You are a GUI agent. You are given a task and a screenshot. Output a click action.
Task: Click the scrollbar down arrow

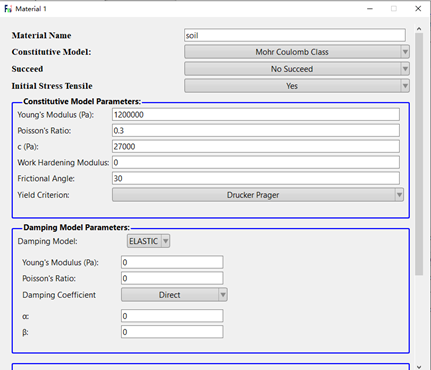point(419,367)
